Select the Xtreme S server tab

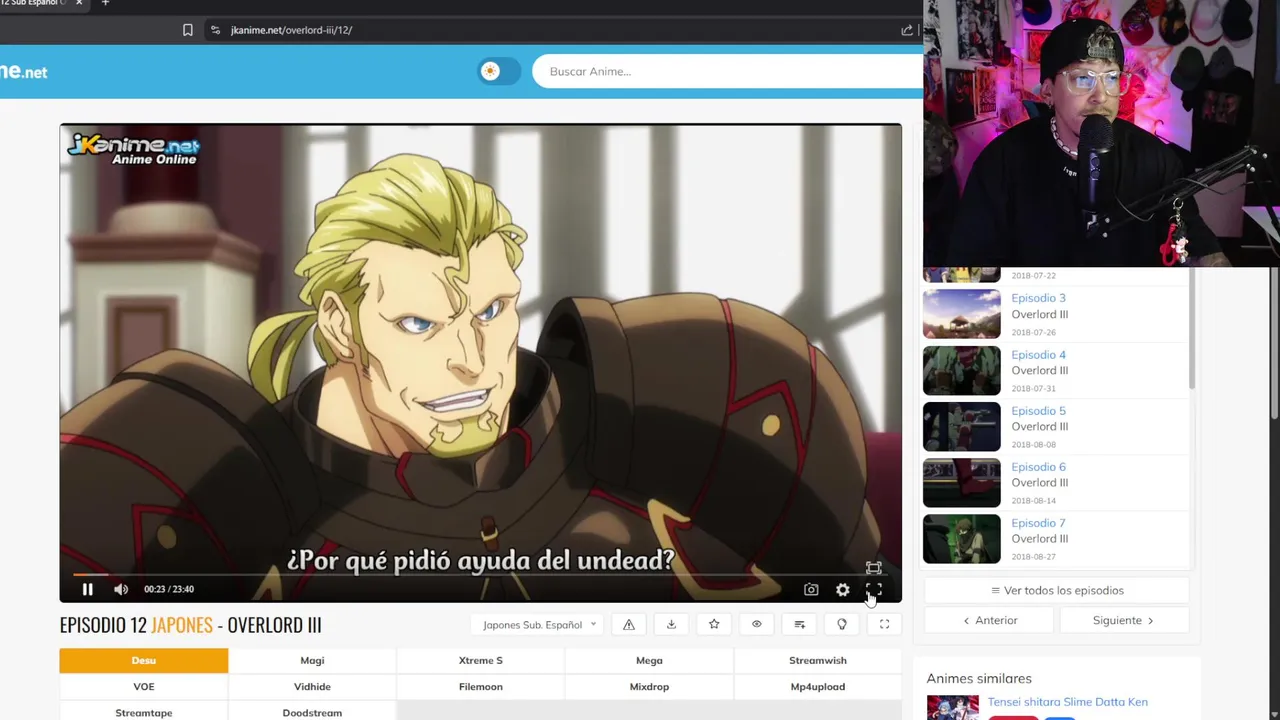coord(481,660)
